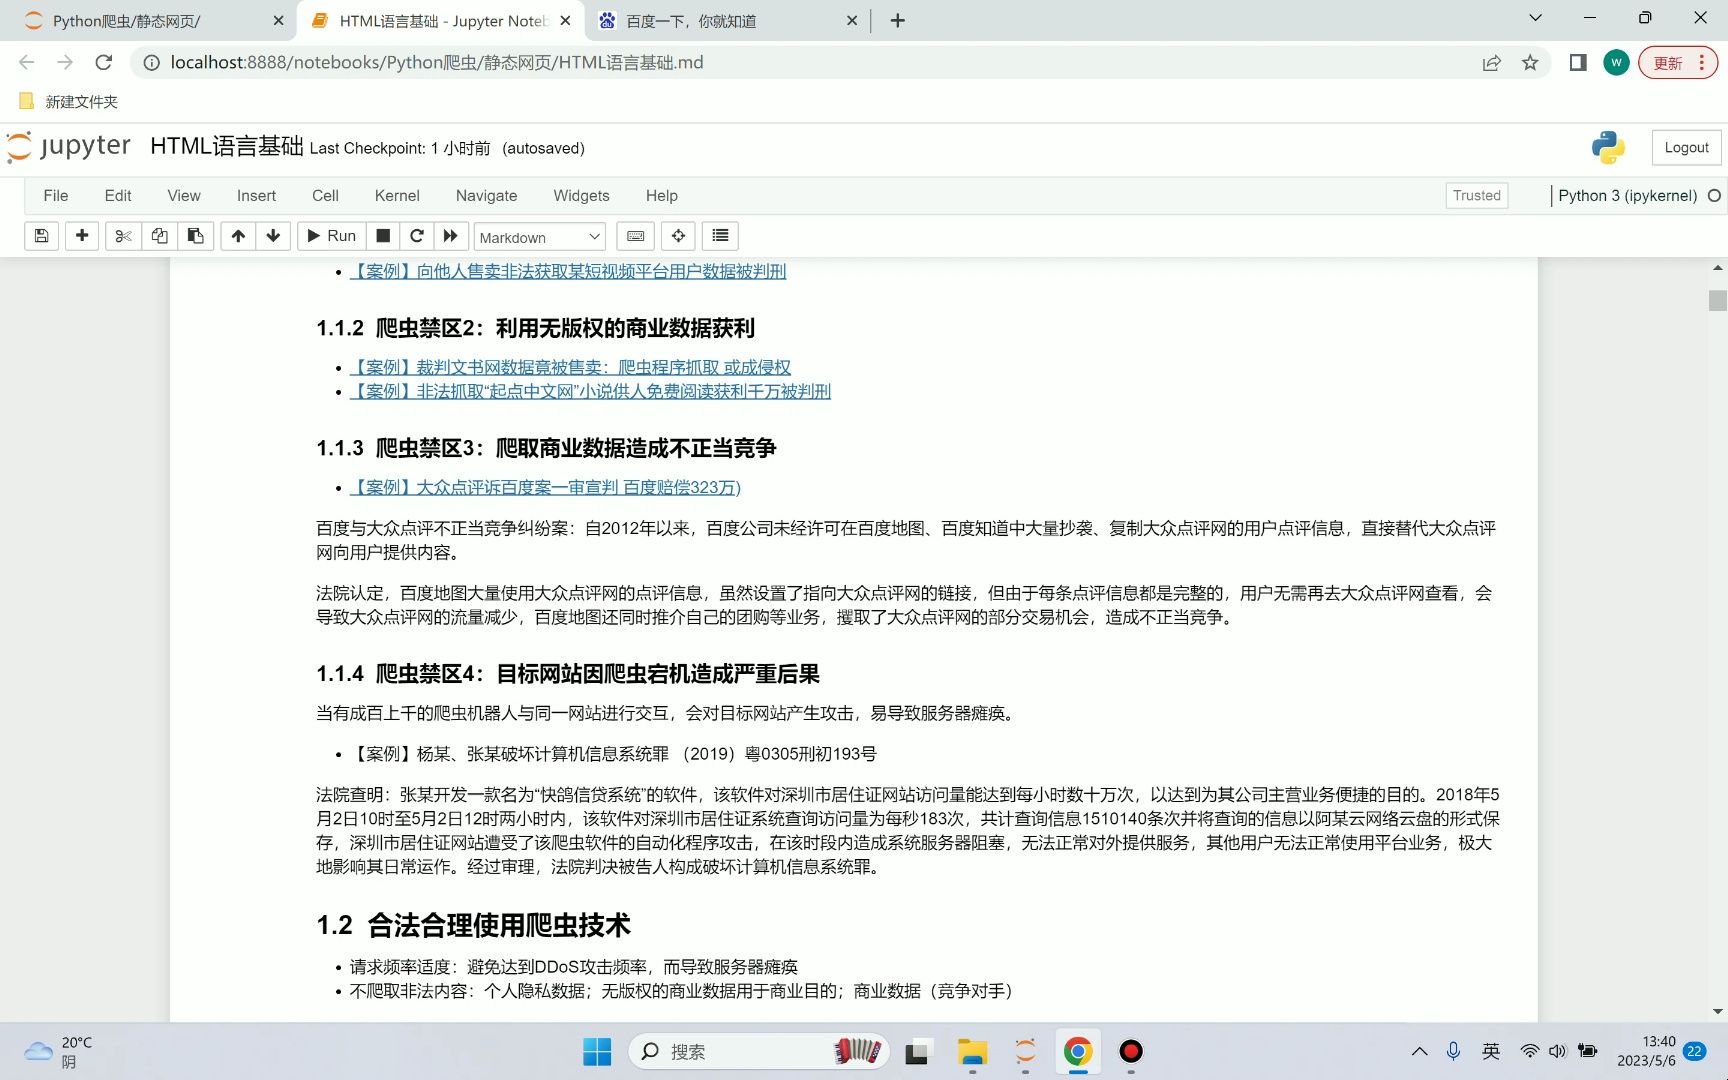The width and height of the screenshot is (1728, 1080).
Task: Share this page icon in address bar
Action: pos(1491,63)
